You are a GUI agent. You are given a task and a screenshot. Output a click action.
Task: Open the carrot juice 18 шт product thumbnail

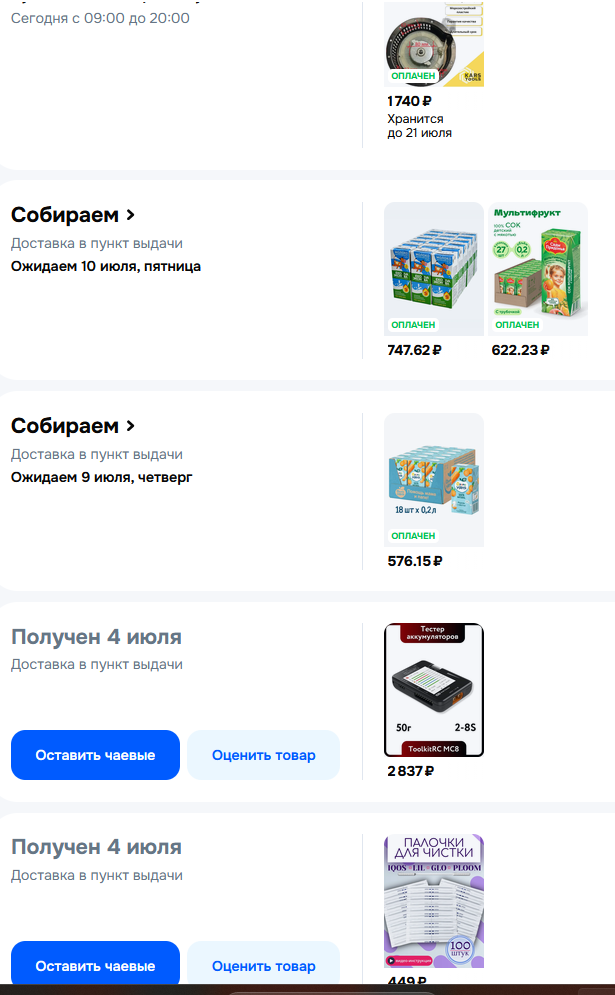point(434,480)
